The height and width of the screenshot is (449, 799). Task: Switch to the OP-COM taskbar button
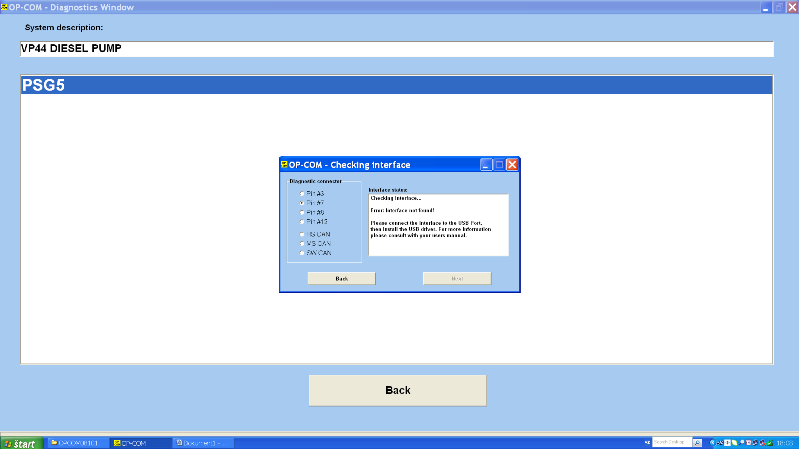tap(140, 442)
